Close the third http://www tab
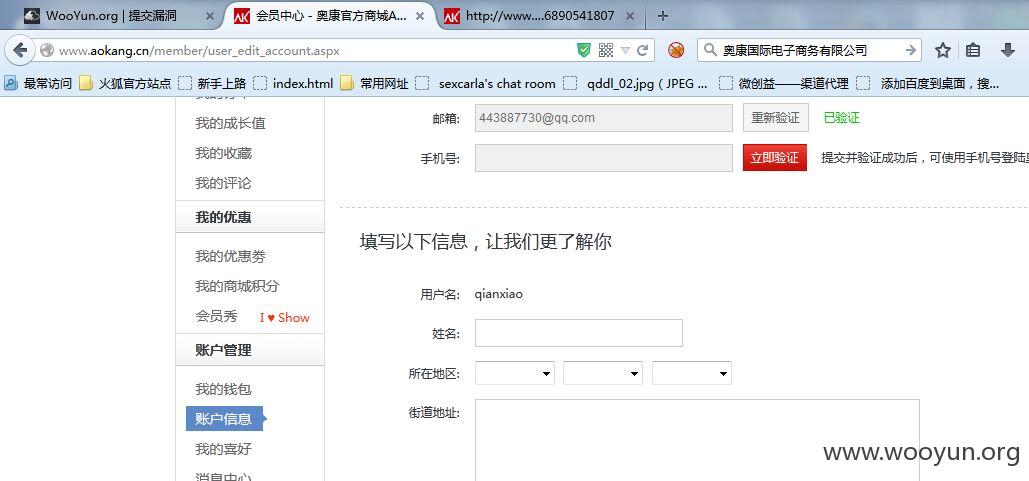The image size is (1029, 481). coord(629,16)
